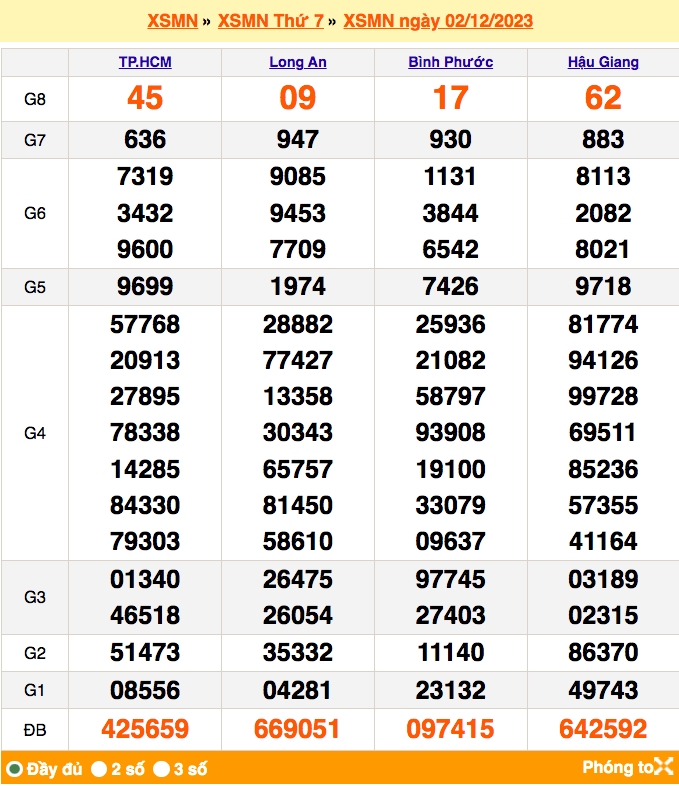Screen dimensions: 679x786
Task: Click G1 number 23132
Action: [450, 691]
